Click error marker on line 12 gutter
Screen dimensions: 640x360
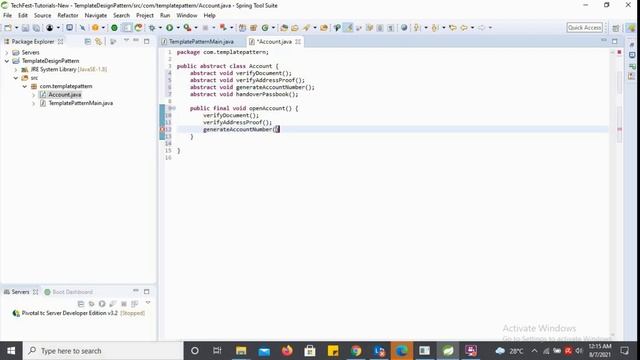[x=162, y=129]
